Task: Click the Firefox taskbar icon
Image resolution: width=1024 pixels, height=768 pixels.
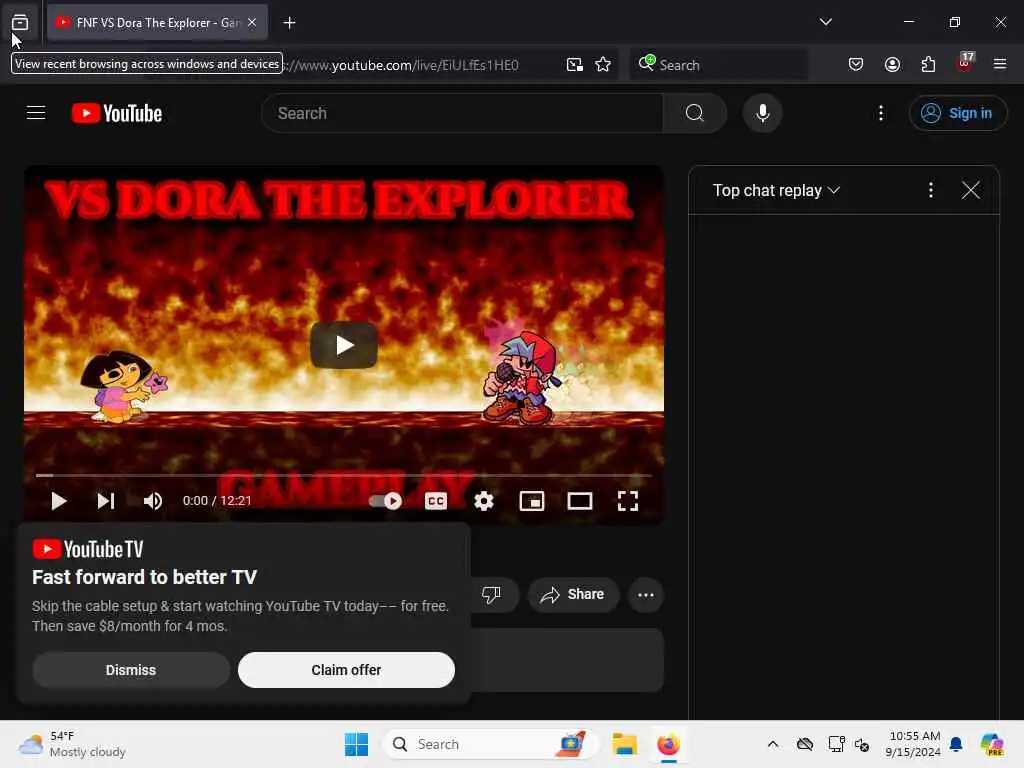Action: coord(668,744)
